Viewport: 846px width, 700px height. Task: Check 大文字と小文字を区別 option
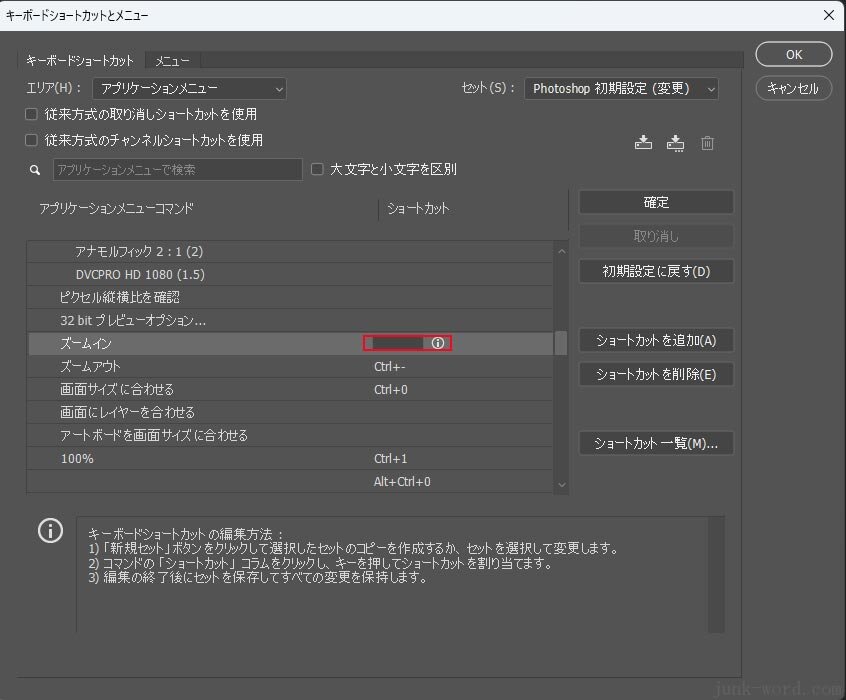point(318,170)
